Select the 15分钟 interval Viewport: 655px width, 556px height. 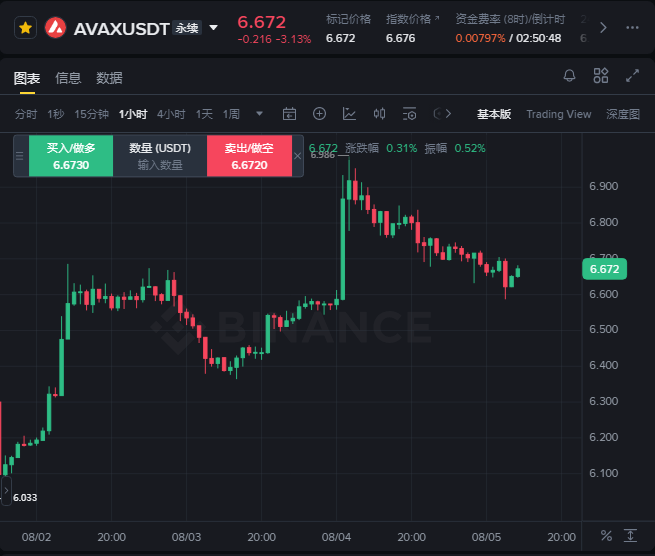91,114
